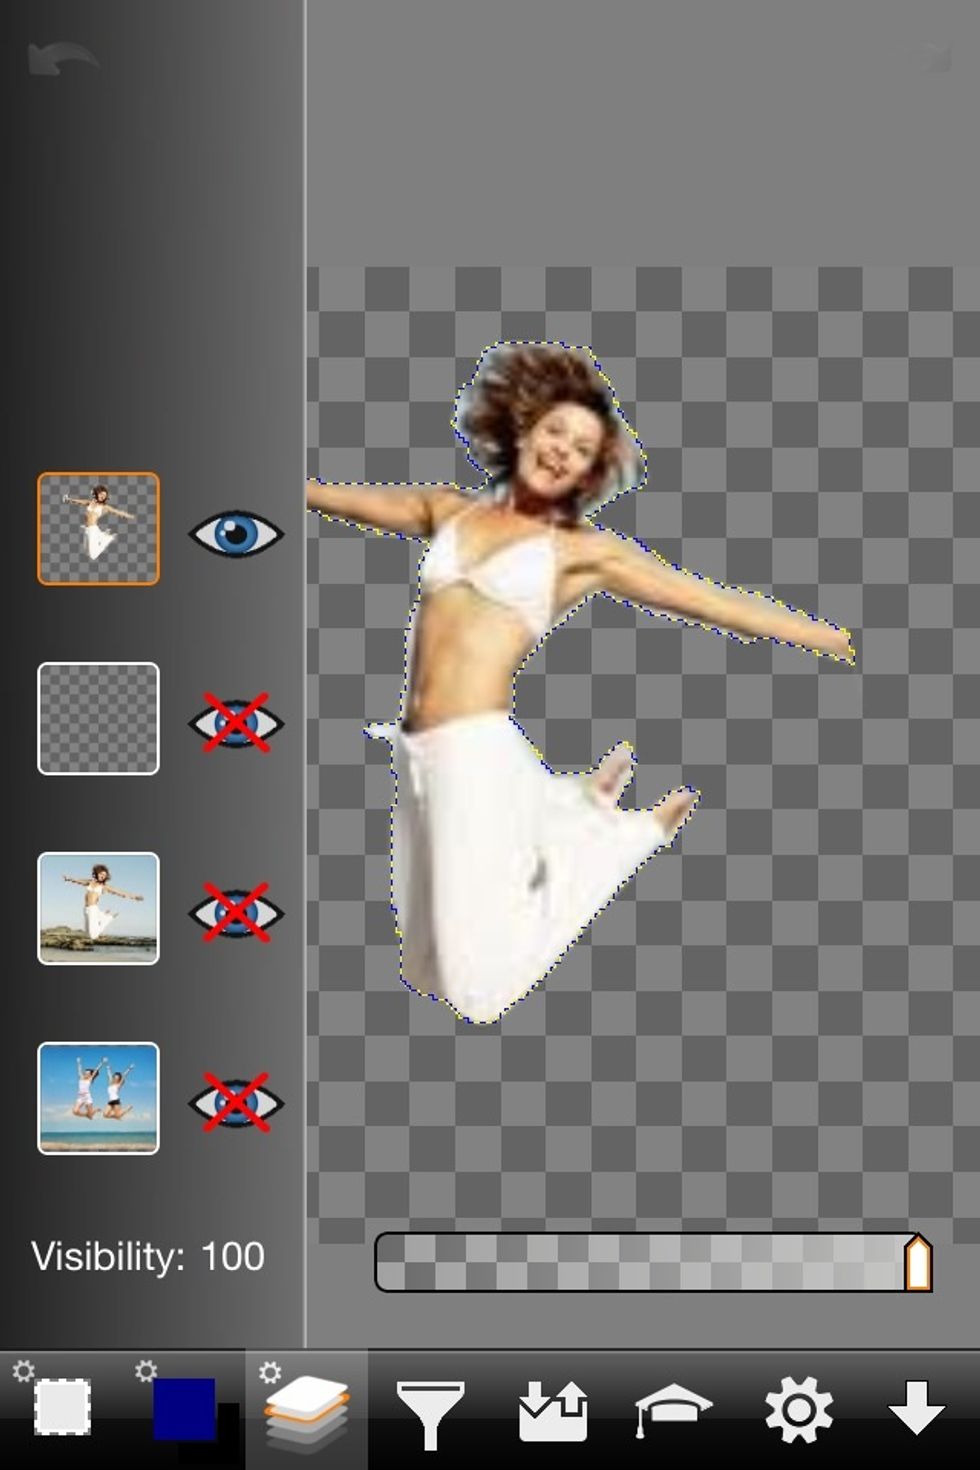Select the empty transparent layer thumbnail

pos(98,718)
